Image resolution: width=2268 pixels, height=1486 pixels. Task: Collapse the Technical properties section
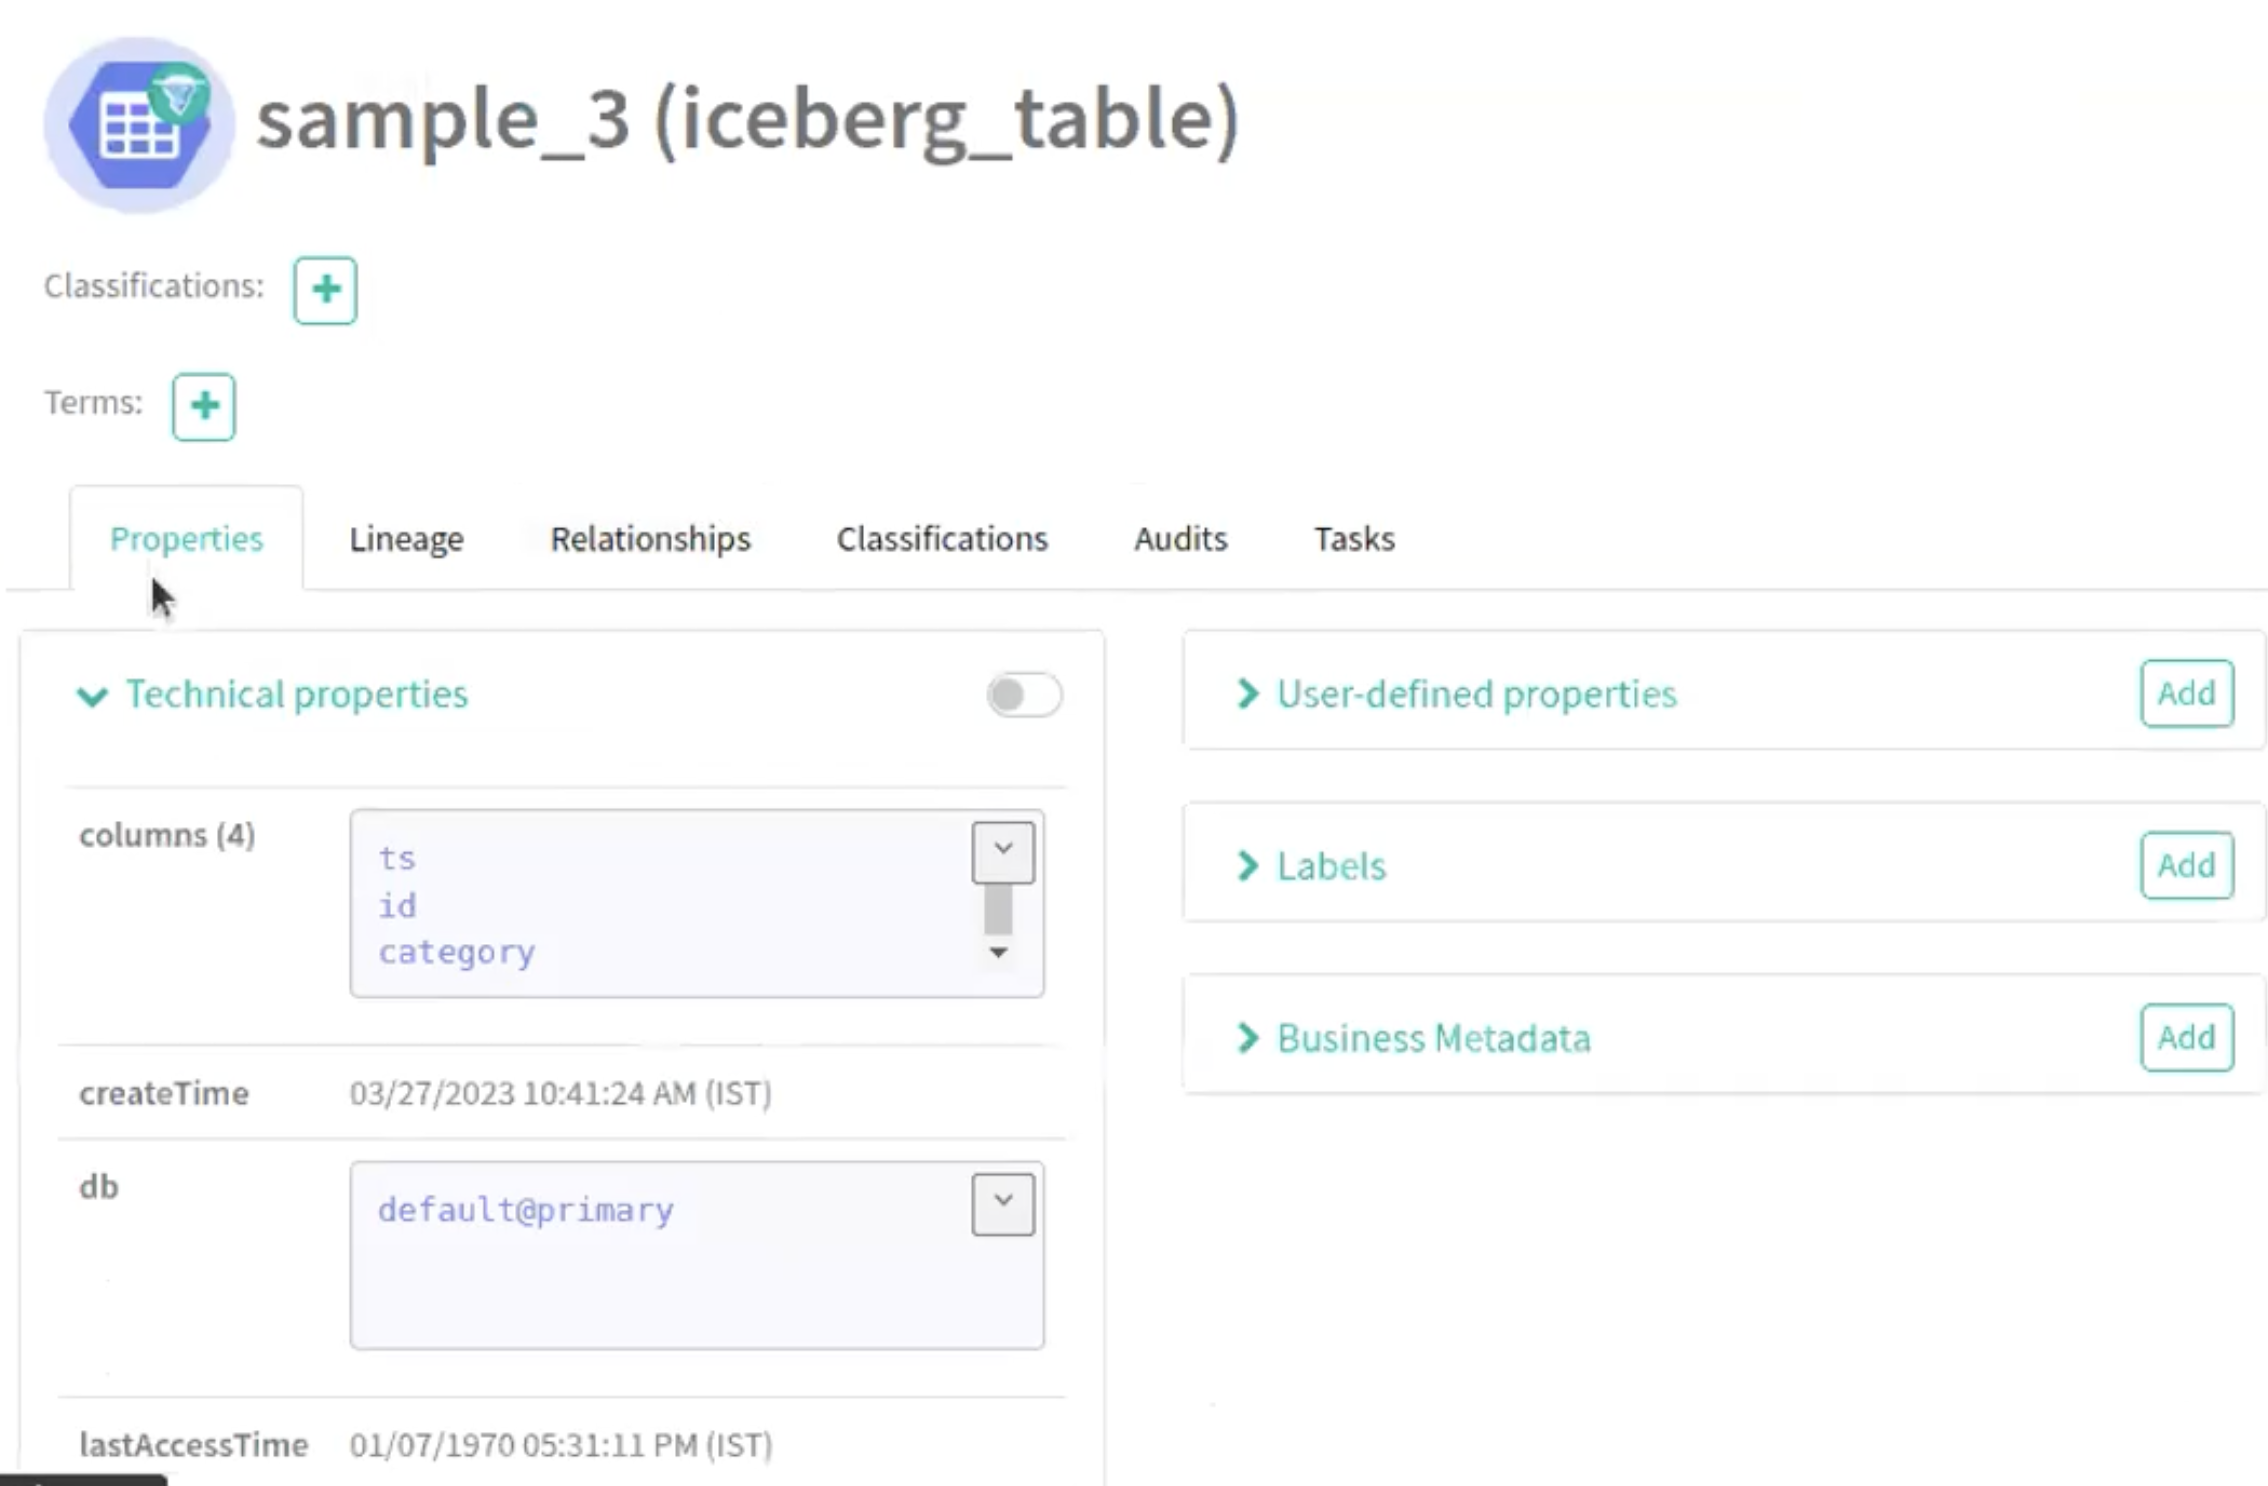coord(93,696)
